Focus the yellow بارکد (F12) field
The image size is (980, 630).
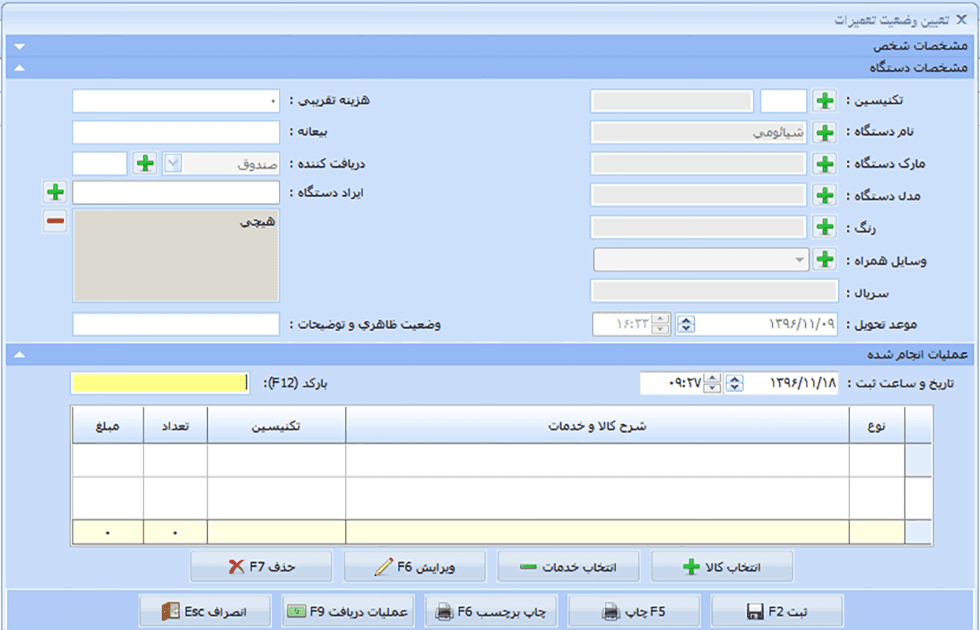tap(160, 383)
